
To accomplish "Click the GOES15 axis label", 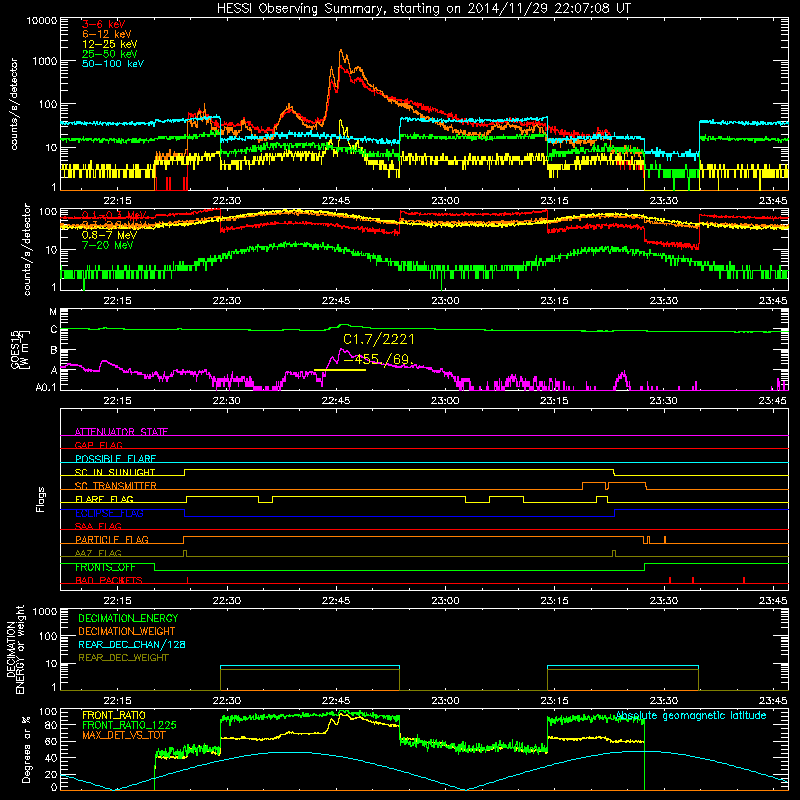I will 18,349.
